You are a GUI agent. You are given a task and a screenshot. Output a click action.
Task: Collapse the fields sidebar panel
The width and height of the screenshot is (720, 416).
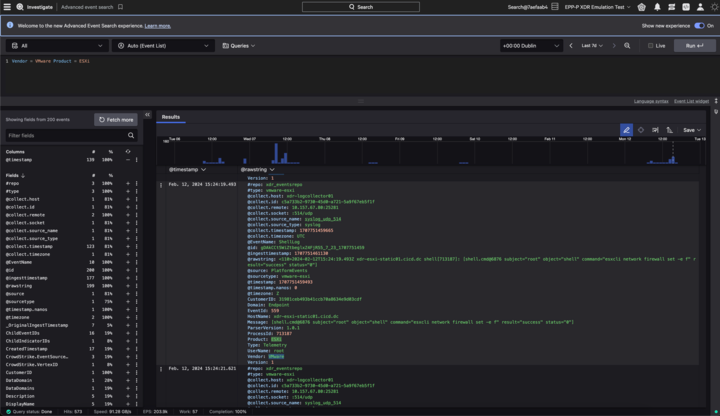[147, 115]
